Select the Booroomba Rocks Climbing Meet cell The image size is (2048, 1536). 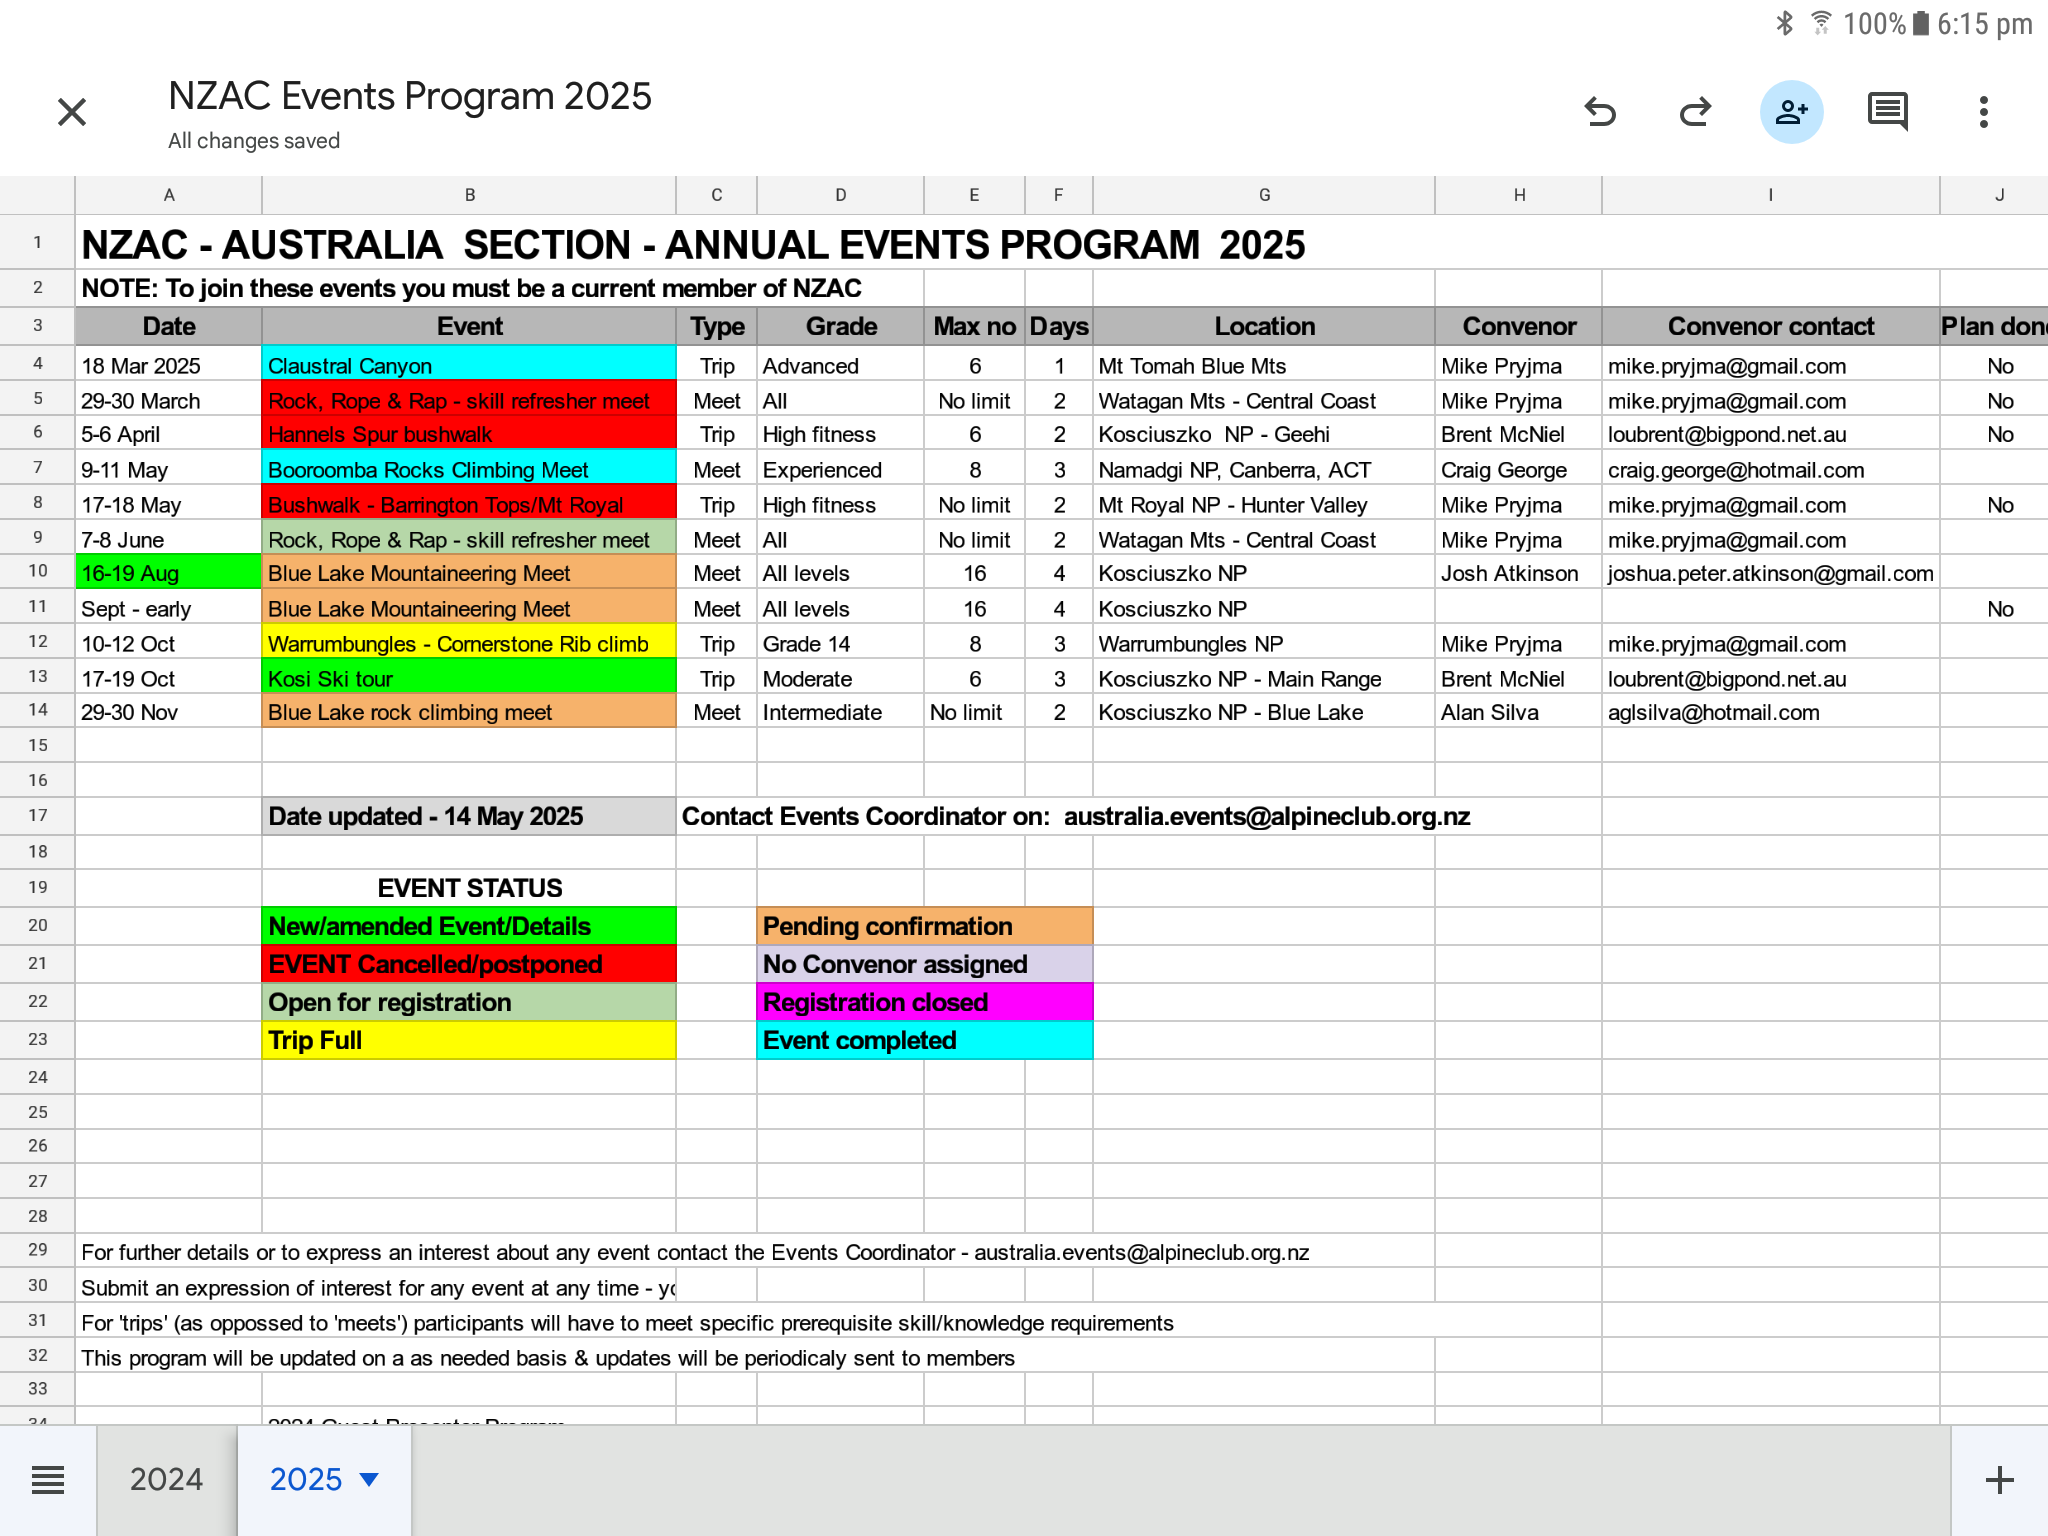(469, 469)
